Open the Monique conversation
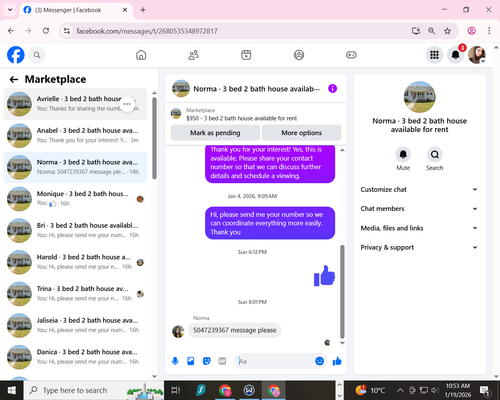 click(75, 198)
